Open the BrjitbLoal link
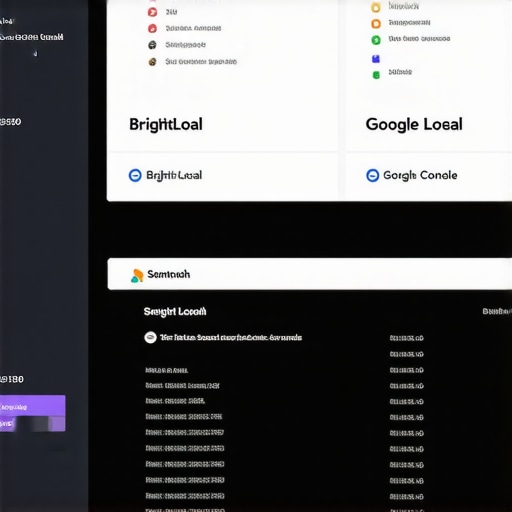512x512 pixels. 174,175
